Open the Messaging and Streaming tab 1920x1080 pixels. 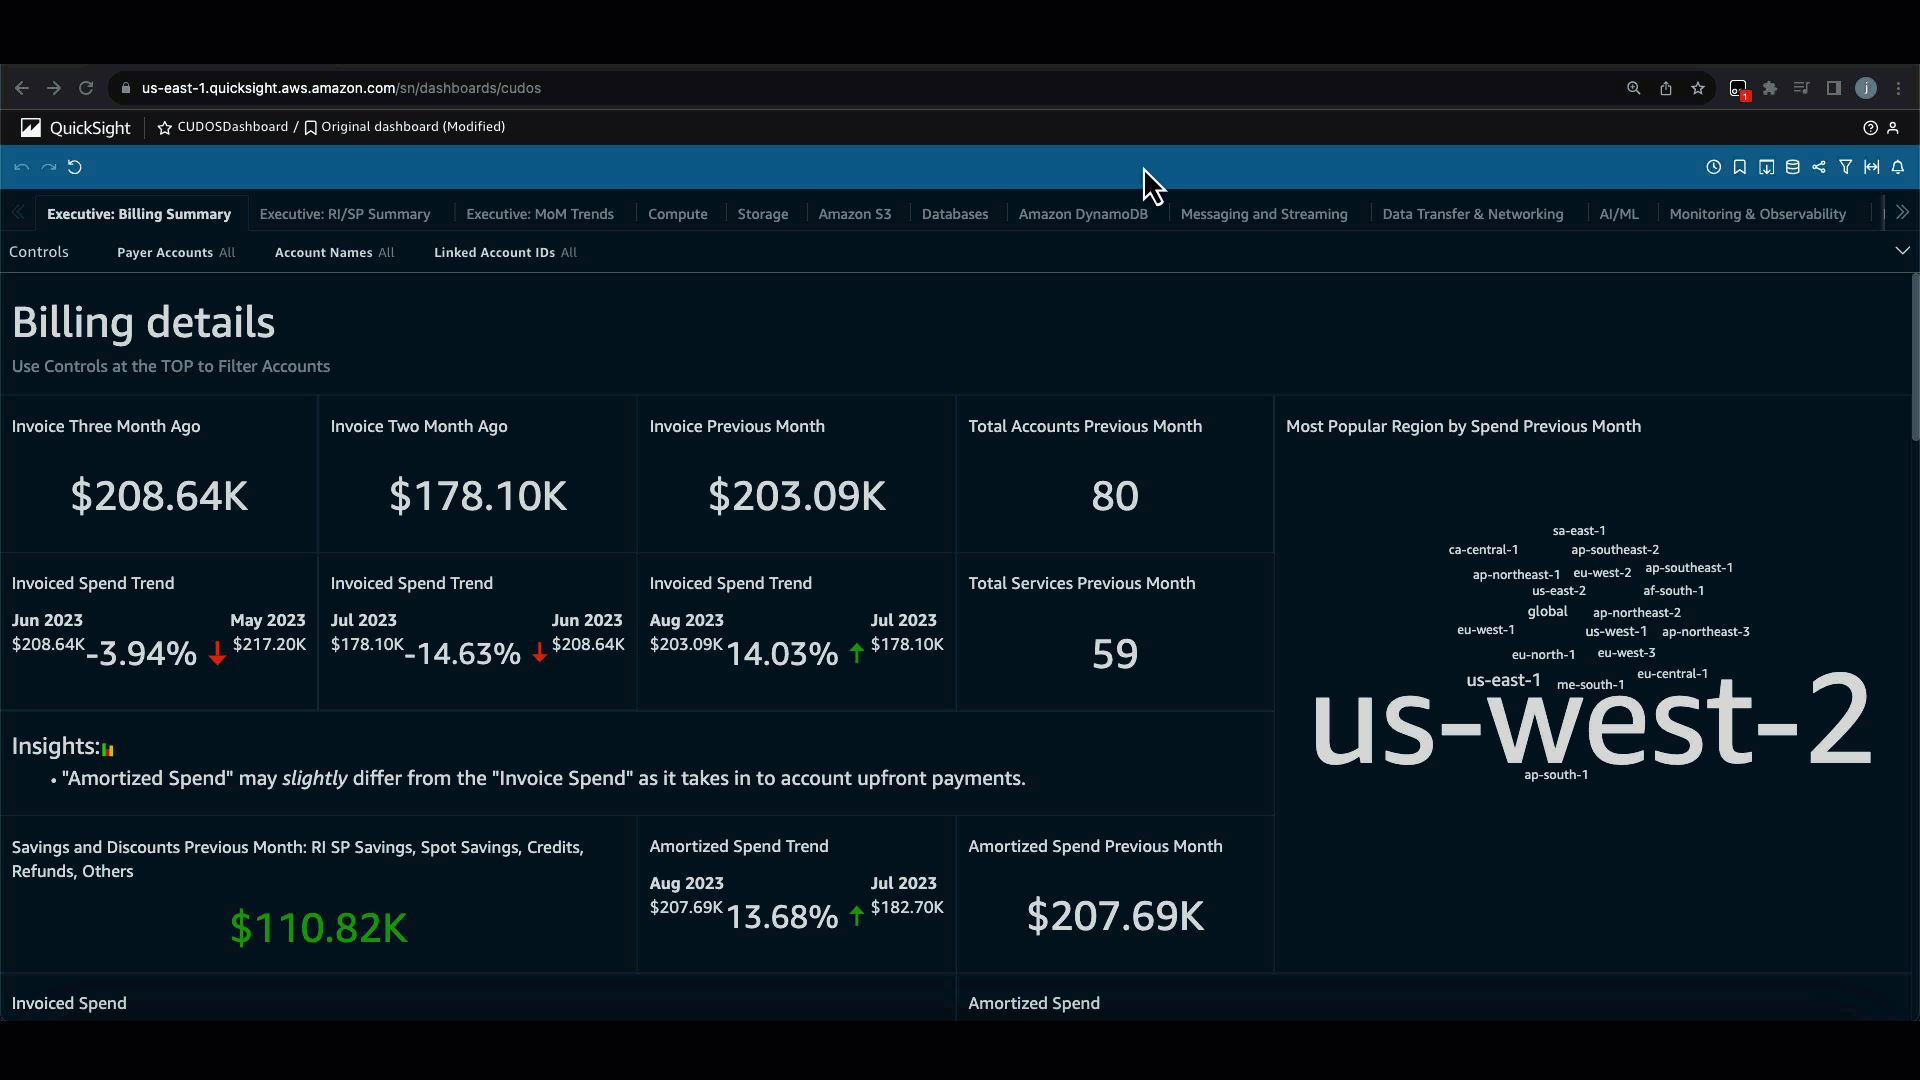1264,214
